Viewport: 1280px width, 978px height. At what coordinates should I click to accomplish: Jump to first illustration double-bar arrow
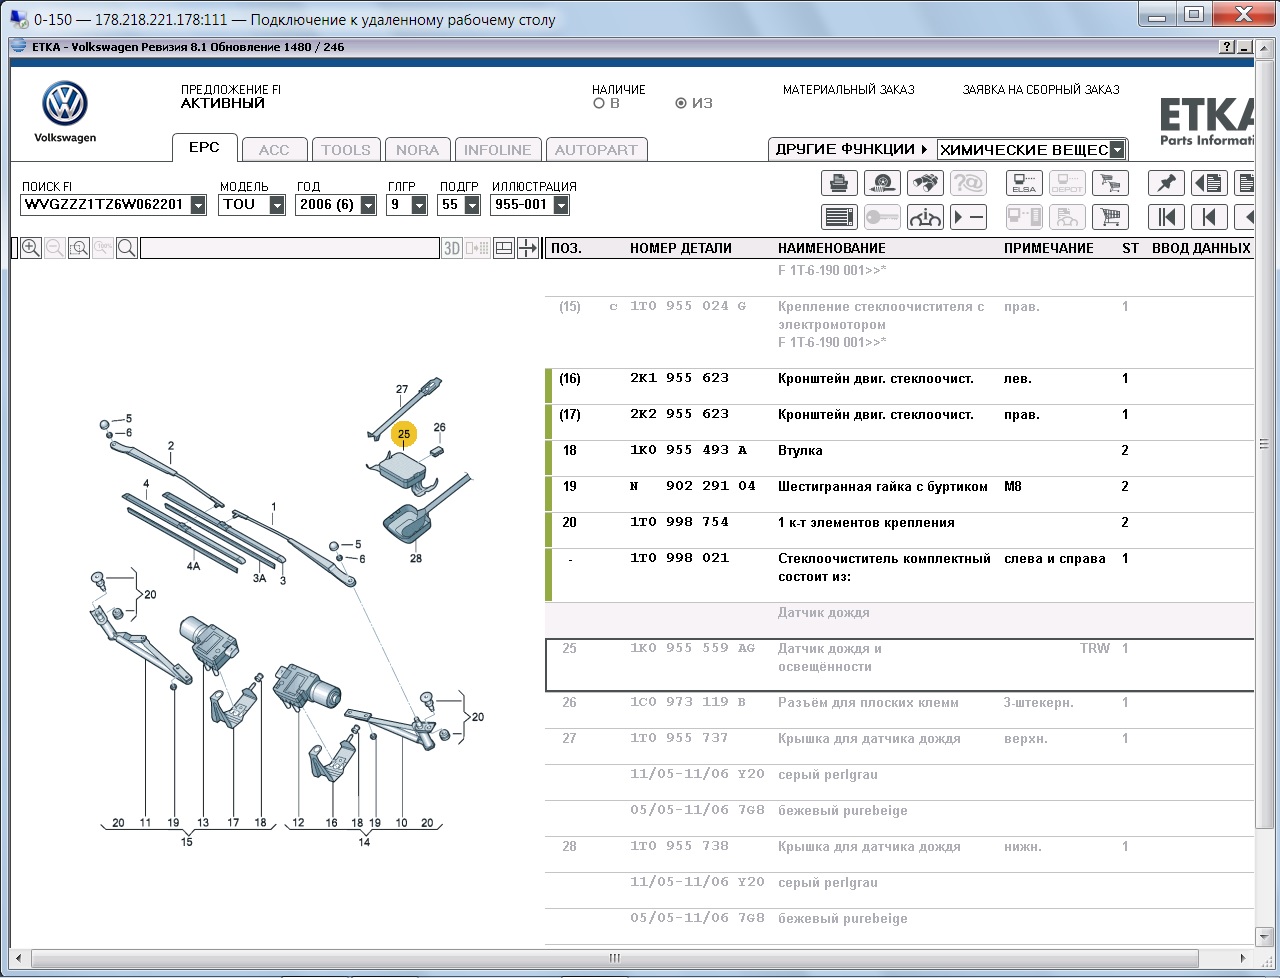point(1166,216)
